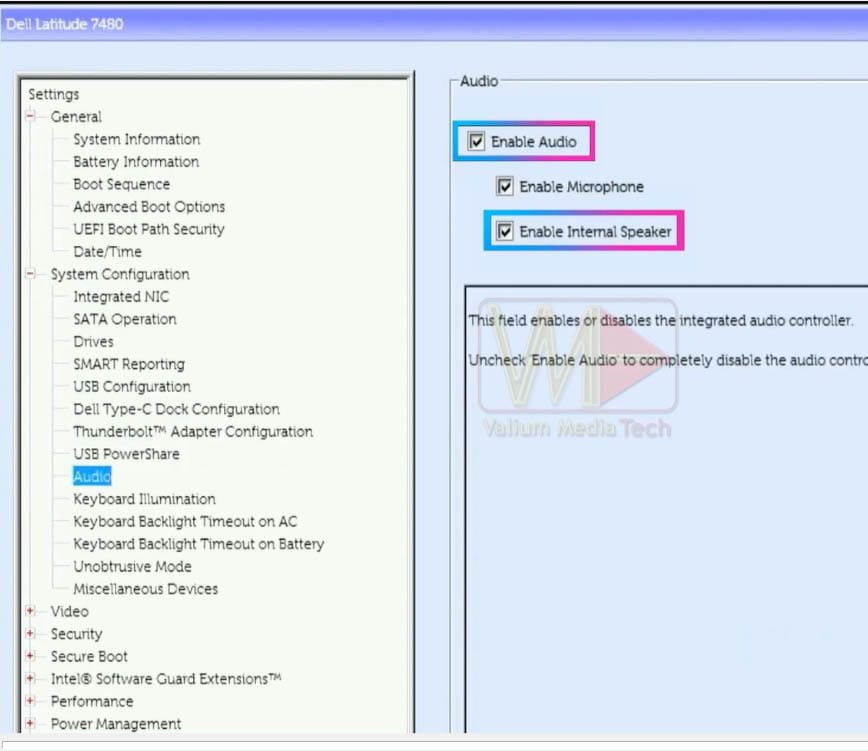The image size is (868, 751).
Task: Expand the Security section
Action: coord(30,634)
